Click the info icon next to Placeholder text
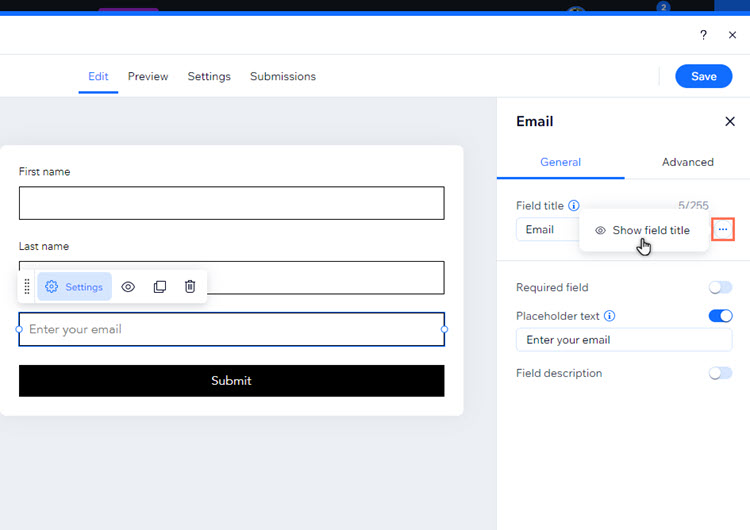This screenshot has height=530, width=750. click(610, 316)
